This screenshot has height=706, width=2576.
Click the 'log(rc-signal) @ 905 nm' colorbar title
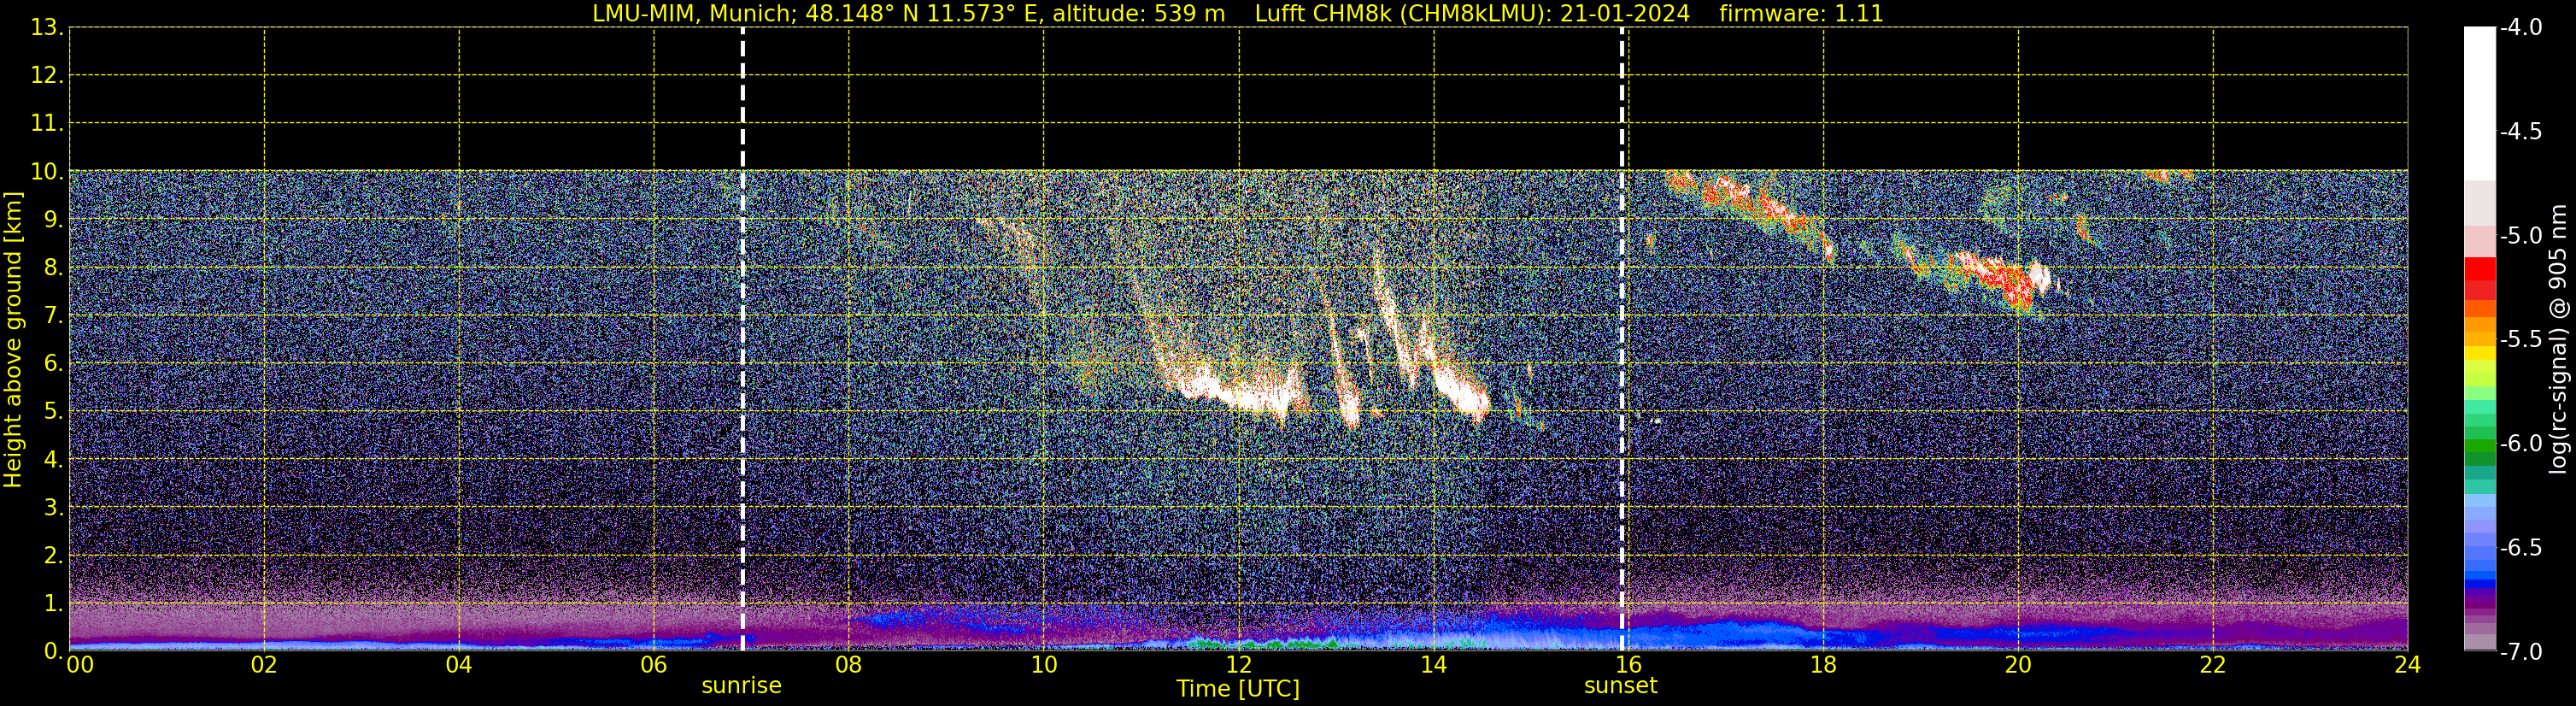click(x=2558, y=339)
